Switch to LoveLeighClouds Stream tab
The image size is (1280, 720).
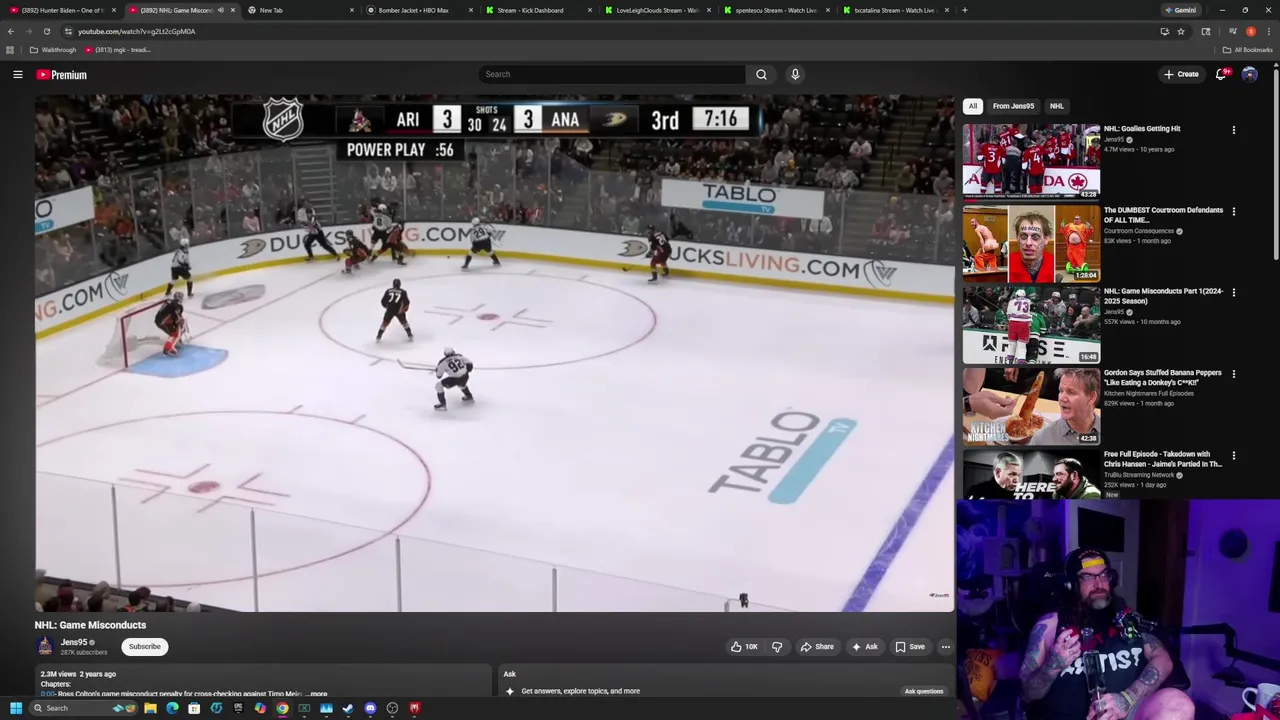coord(656,10)
